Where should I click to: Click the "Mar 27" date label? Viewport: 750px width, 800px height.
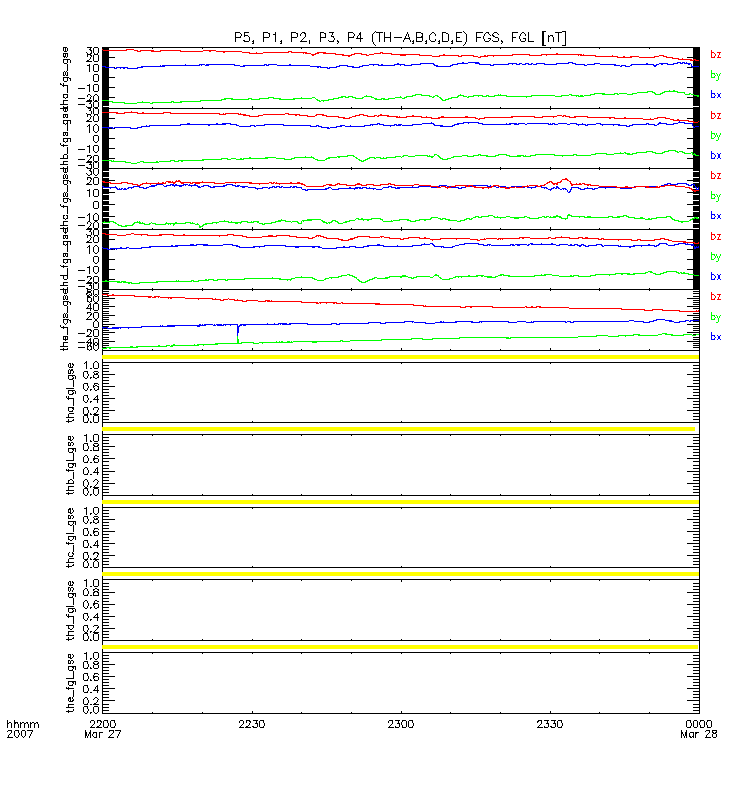point(103,734)
